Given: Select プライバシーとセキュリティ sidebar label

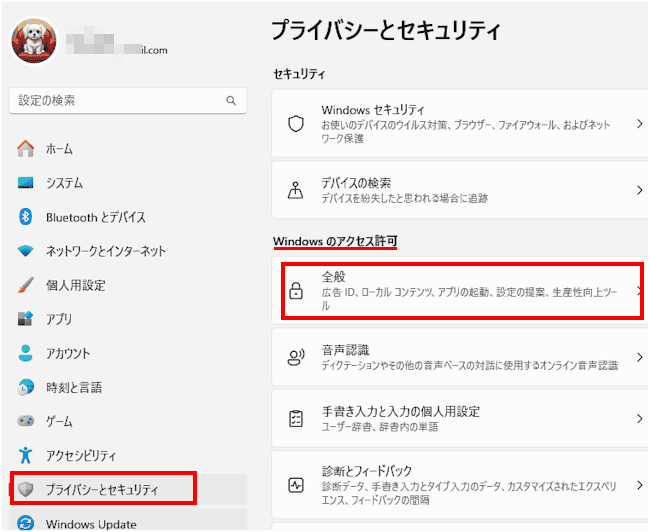Looking at the screenshot, I should tap(102, 490).
